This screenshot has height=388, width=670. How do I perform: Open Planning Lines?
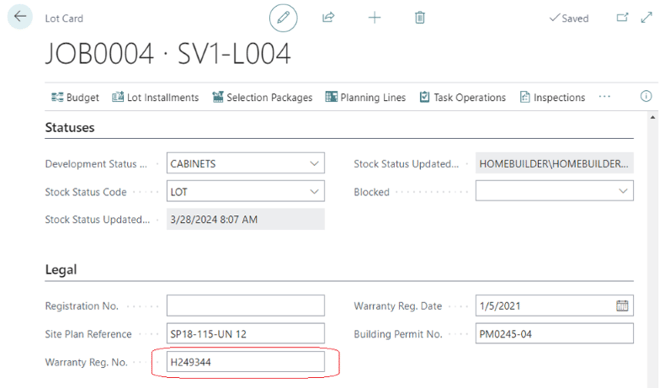point(365,97)
